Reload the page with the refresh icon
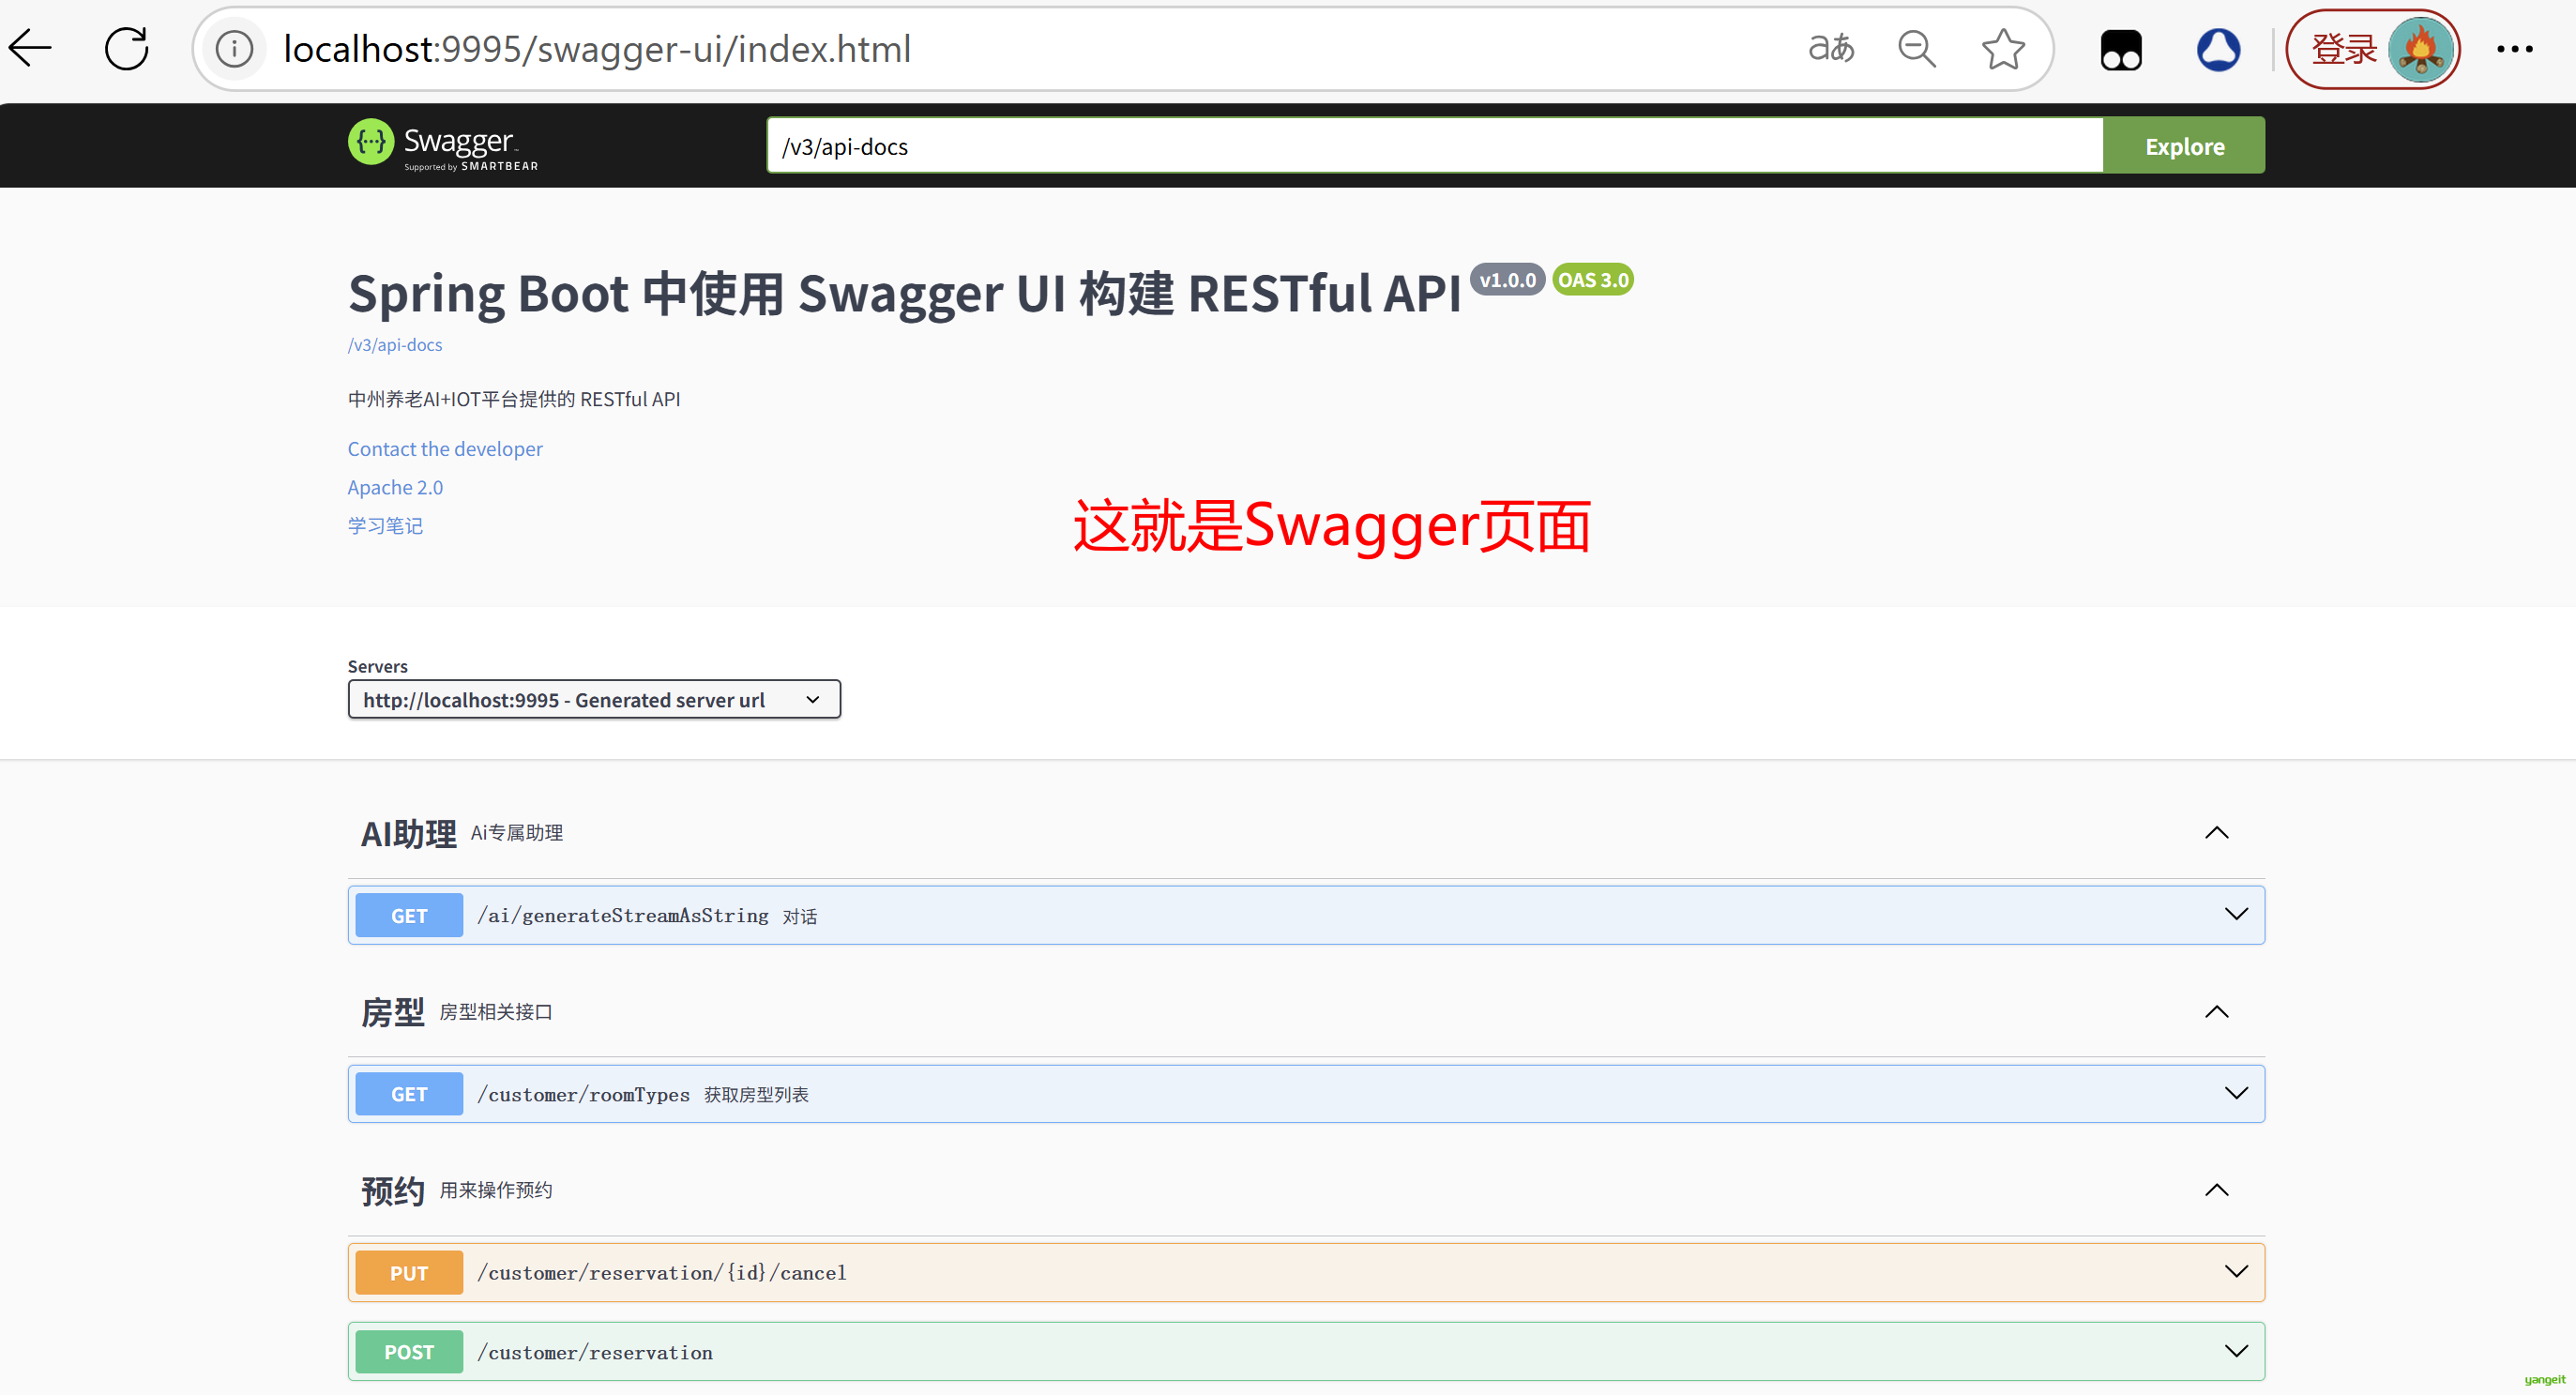The height and width of the screenshot is (1395, 2576). click(127, 48)
